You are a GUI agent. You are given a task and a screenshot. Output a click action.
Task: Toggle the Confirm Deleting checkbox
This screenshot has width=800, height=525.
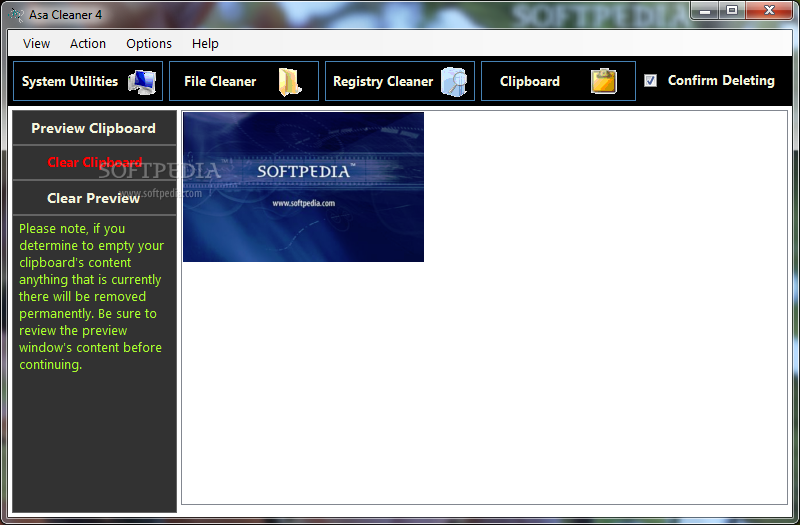[x=650, y=81]
